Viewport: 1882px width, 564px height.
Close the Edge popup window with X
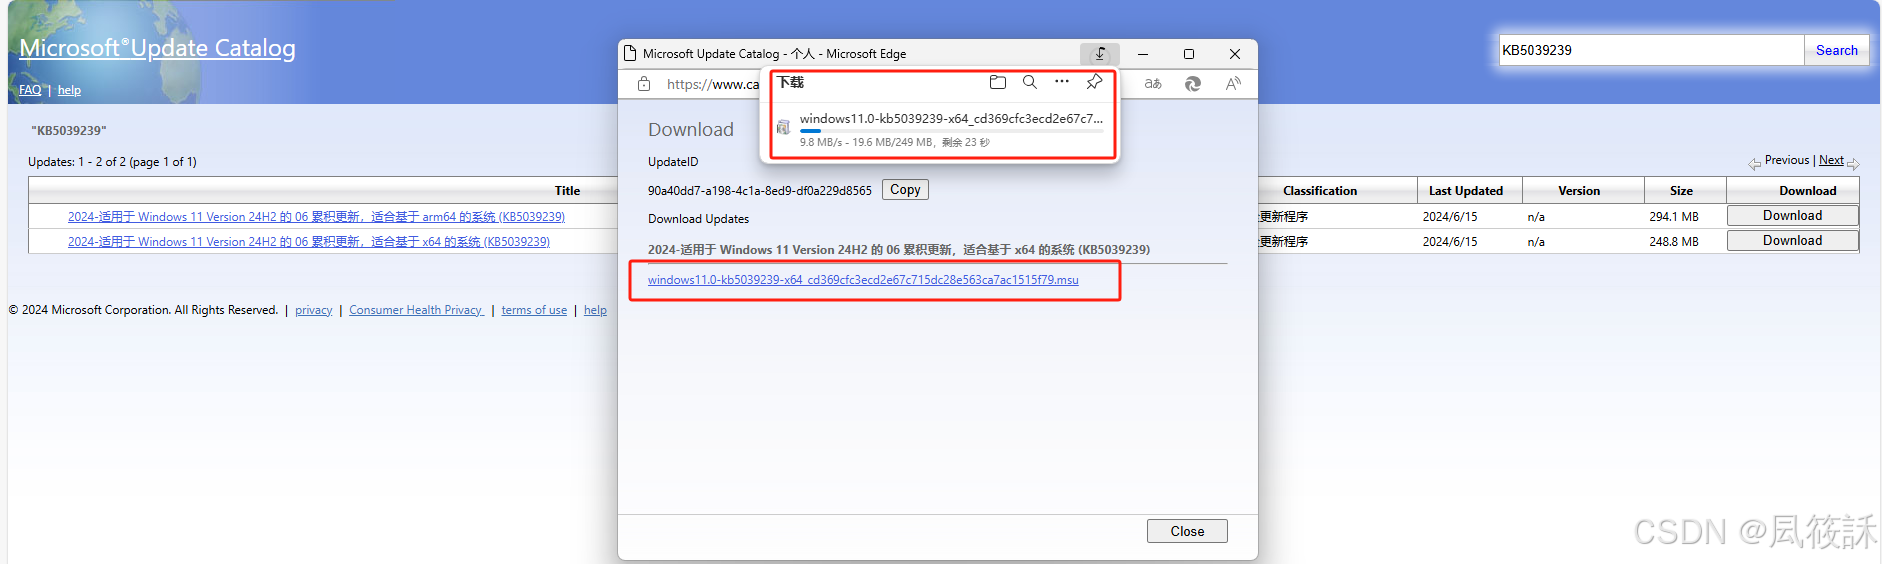[x=1235, y=54]
